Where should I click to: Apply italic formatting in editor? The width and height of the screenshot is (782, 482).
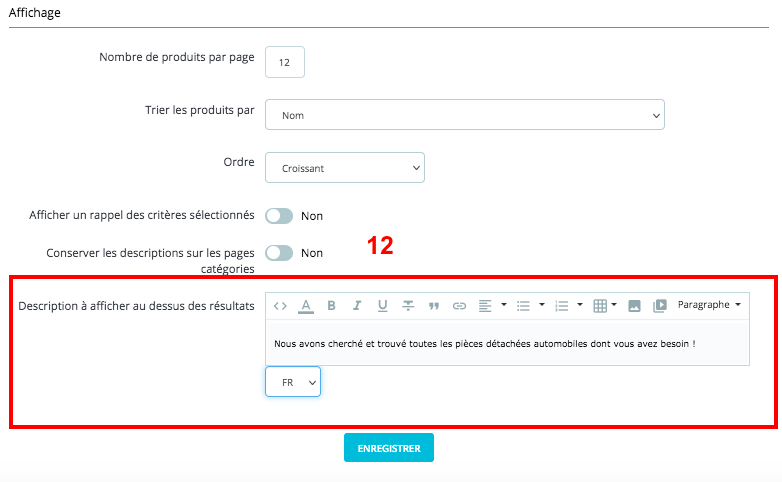(x=357, y=306)
